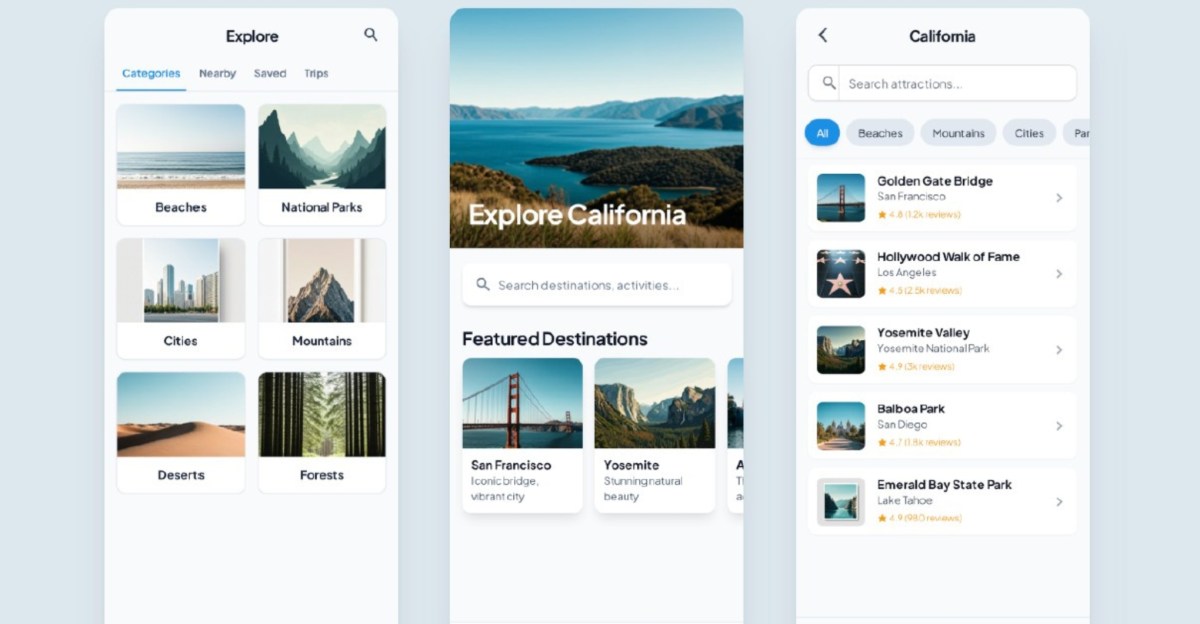Click the magnifier icon in Search attractions field
1200x624 pixels.
828,84
